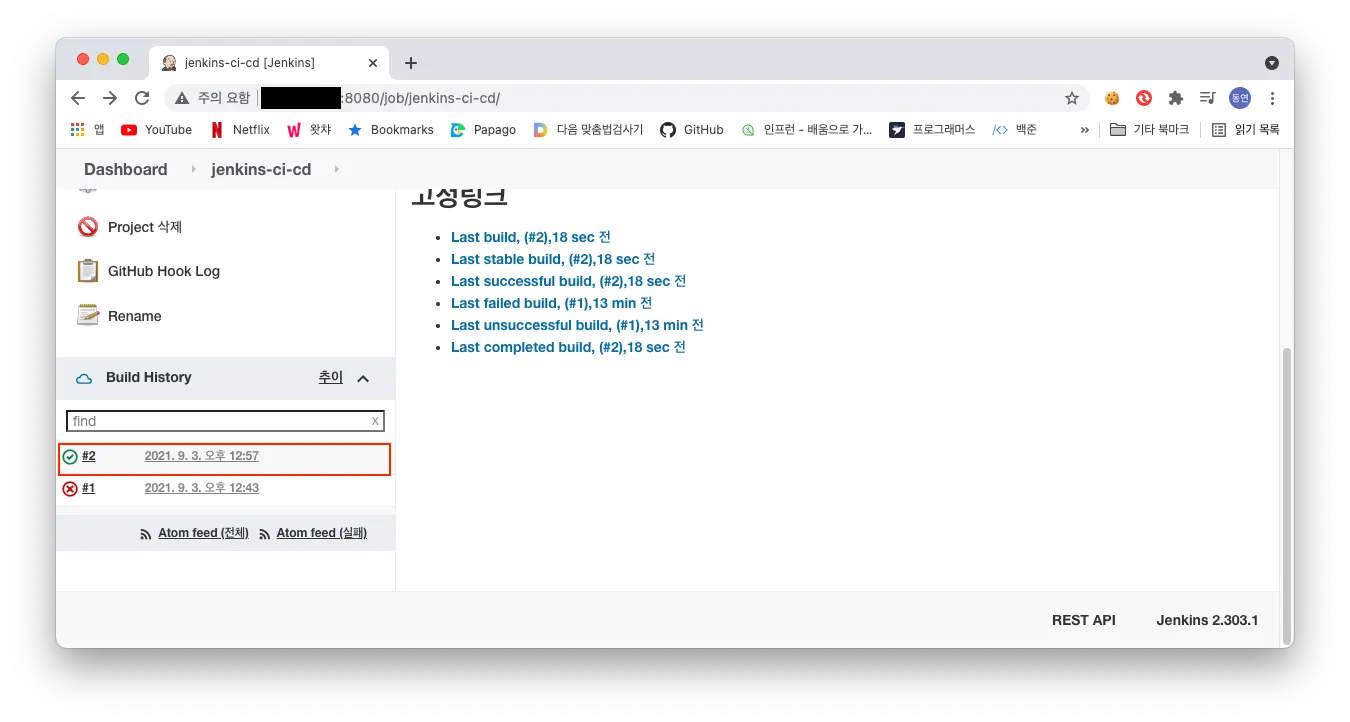This screenshot has height=722, width=1350.
Task: Close the jenkins-ci-cd [Jenkins] tab
Action: point(373,62)
